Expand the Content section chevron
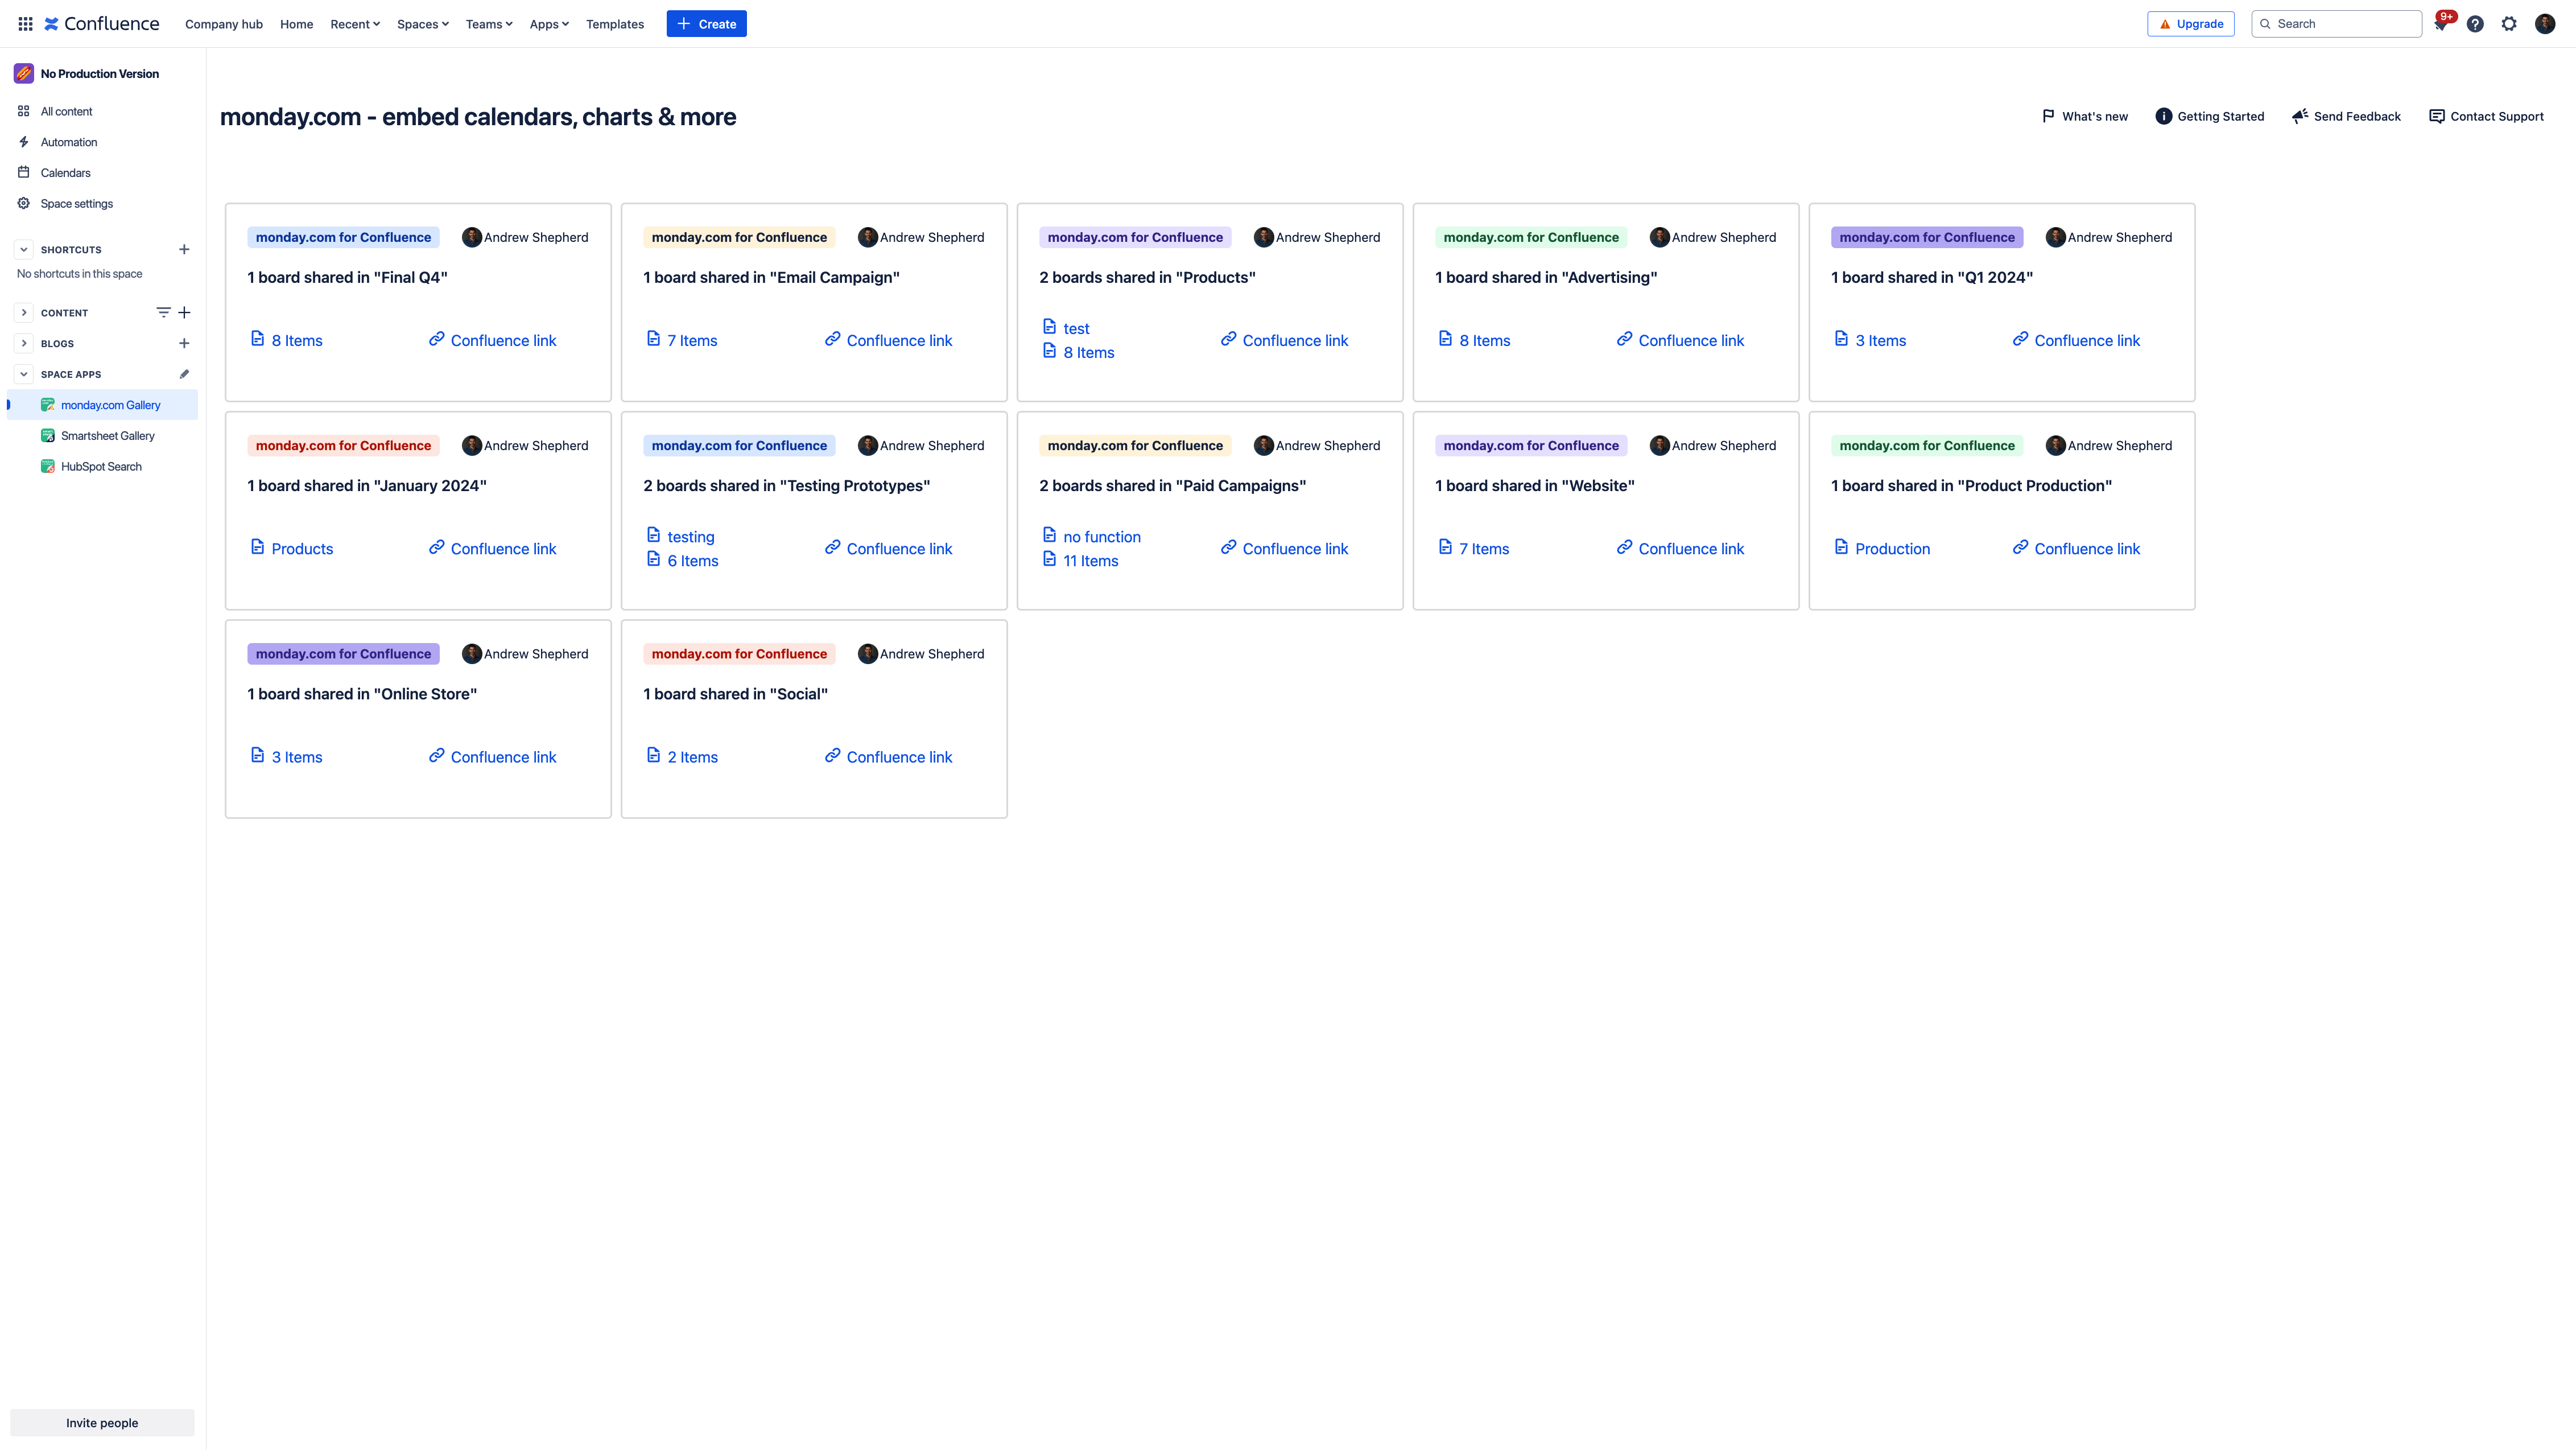This screenshot has width=2576, height=1450. (x=24, y=312)
